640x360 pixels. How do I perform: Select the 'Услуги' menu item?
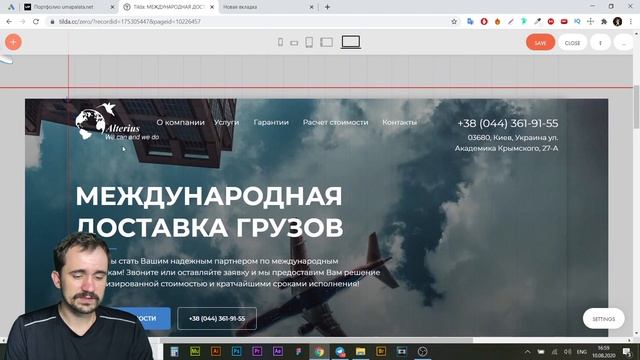[x=227, y=122]
